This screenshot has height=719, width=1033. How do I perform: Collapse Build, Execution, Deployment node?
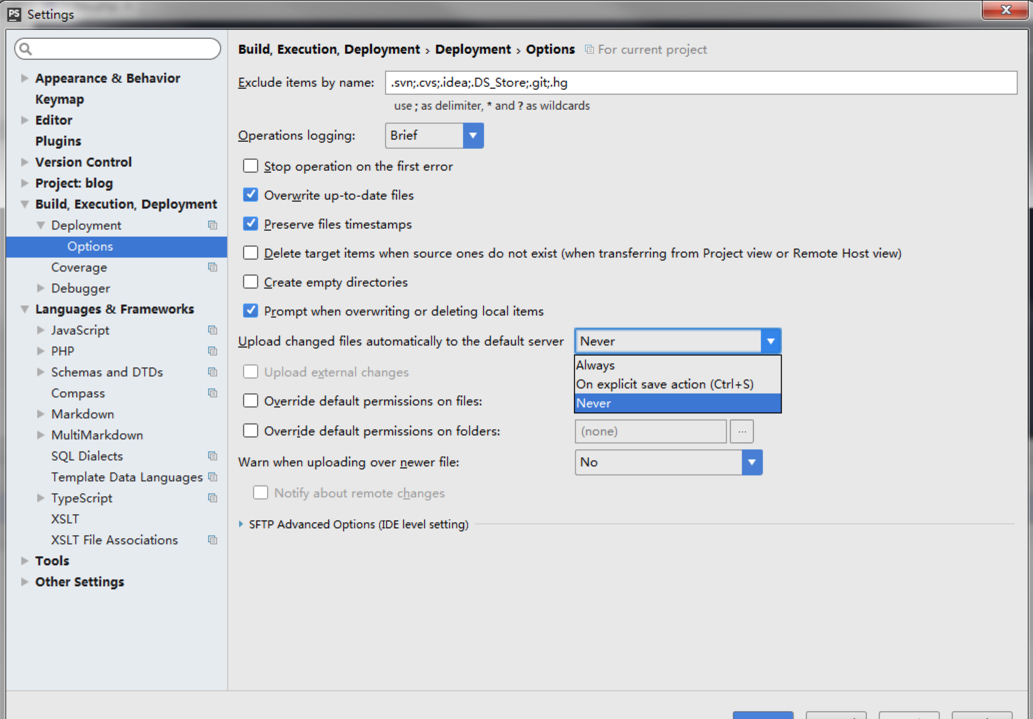[x=24, y=204]
